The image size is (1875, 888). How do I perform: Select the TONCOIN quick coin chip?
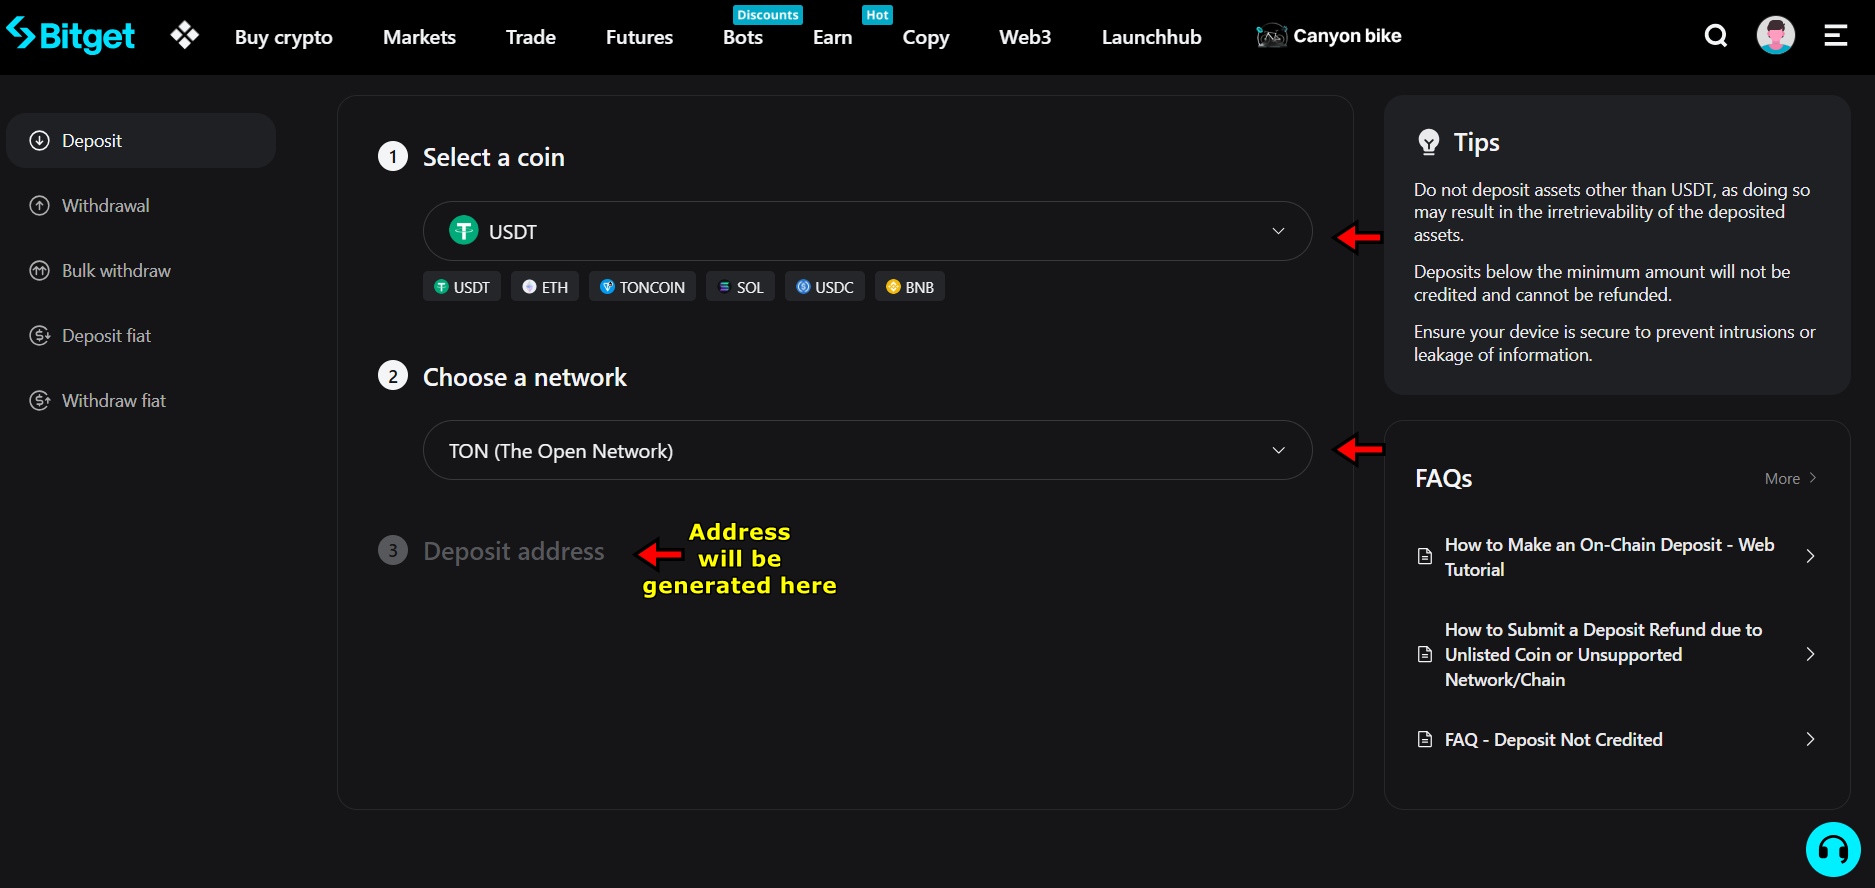[642, 287]
